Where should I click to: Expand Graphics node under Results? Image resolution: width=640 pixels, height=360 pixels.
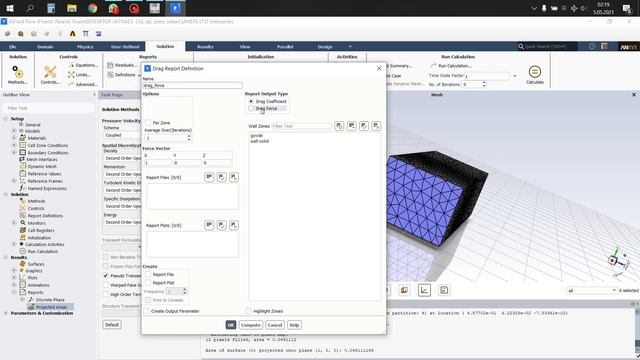click(x=14, y=270)
